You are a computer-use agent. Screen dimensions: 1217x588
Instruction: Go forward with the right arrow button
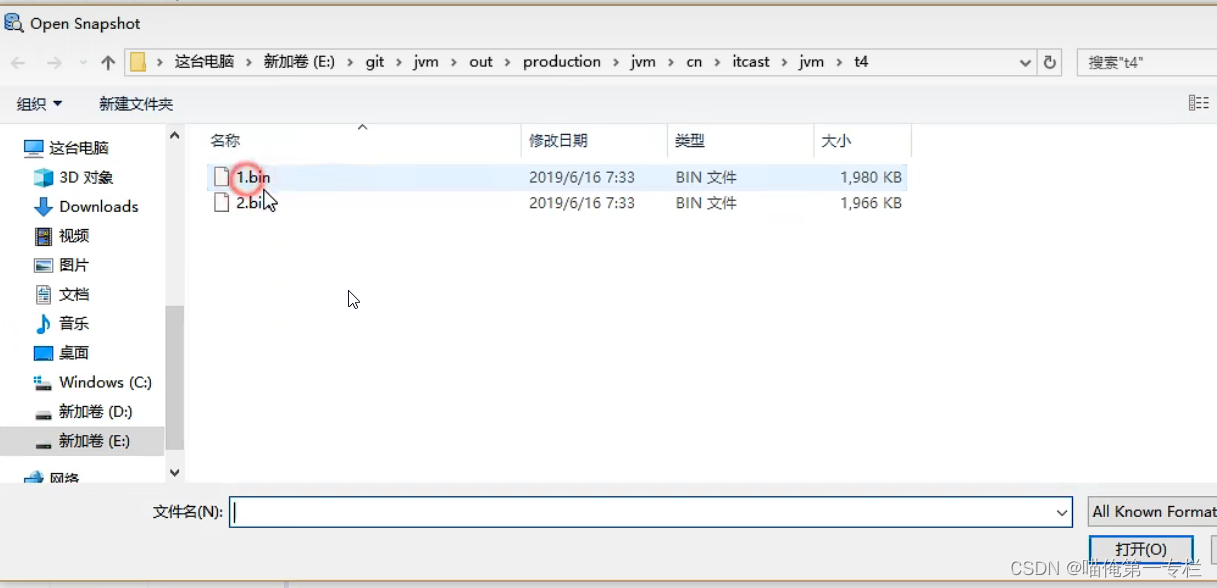coord(54,62)
